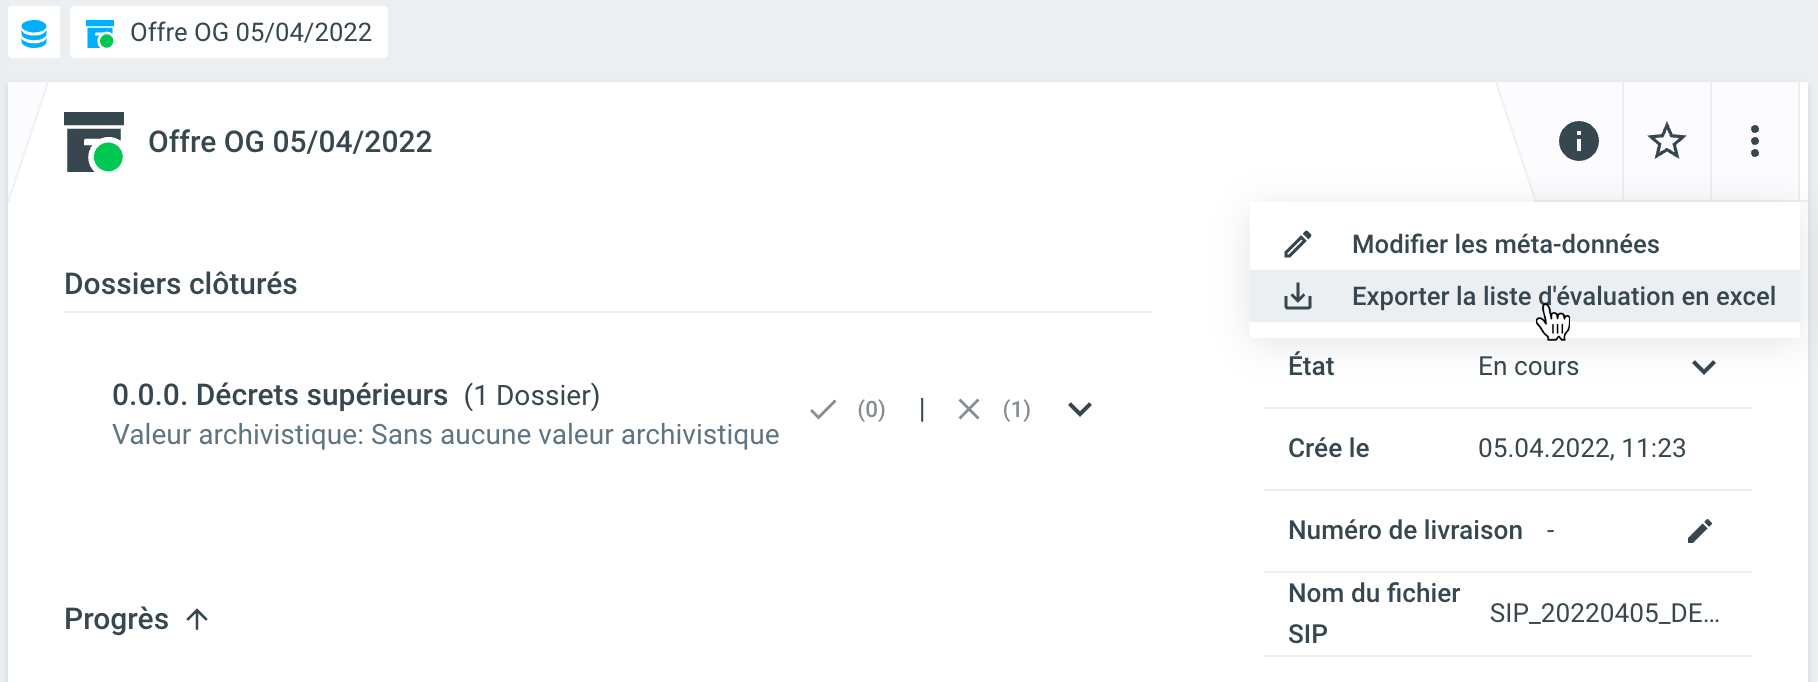Click the download icon for Excel export

pos(1298,297)
